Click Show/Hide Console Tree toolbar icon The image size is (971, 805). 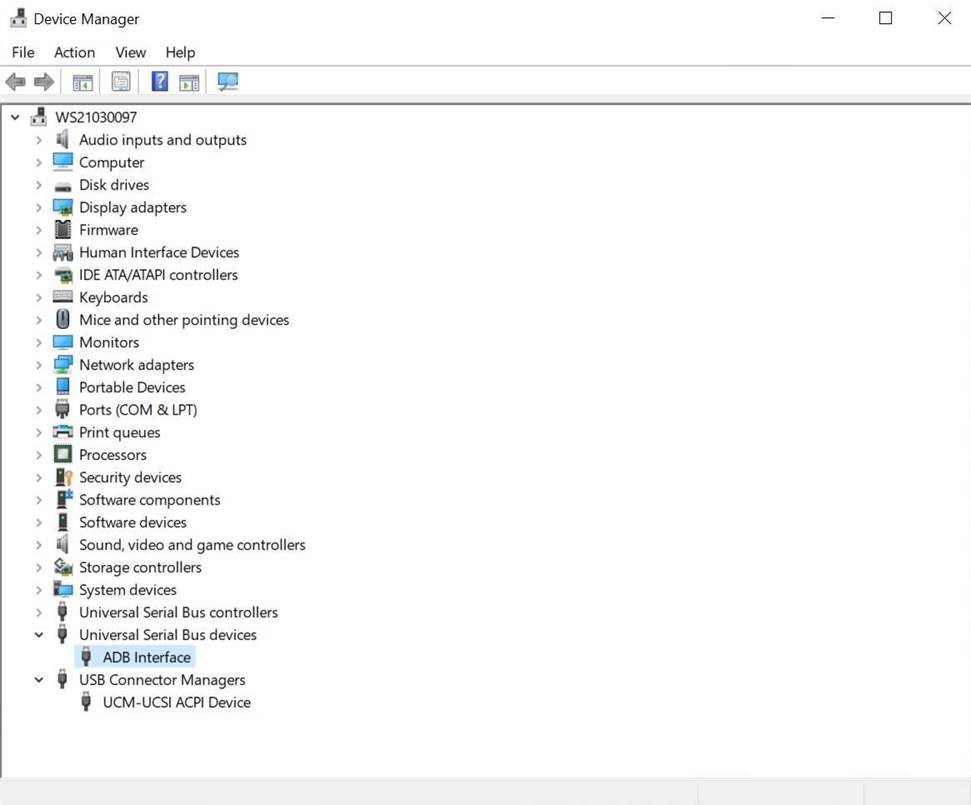(x=83, y=82)
